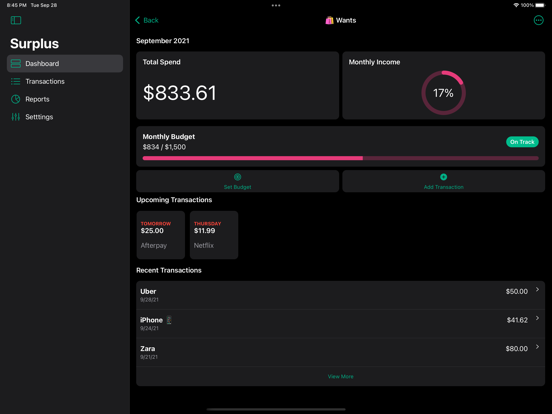Click the Add Transaction button

tap(444, 181)
